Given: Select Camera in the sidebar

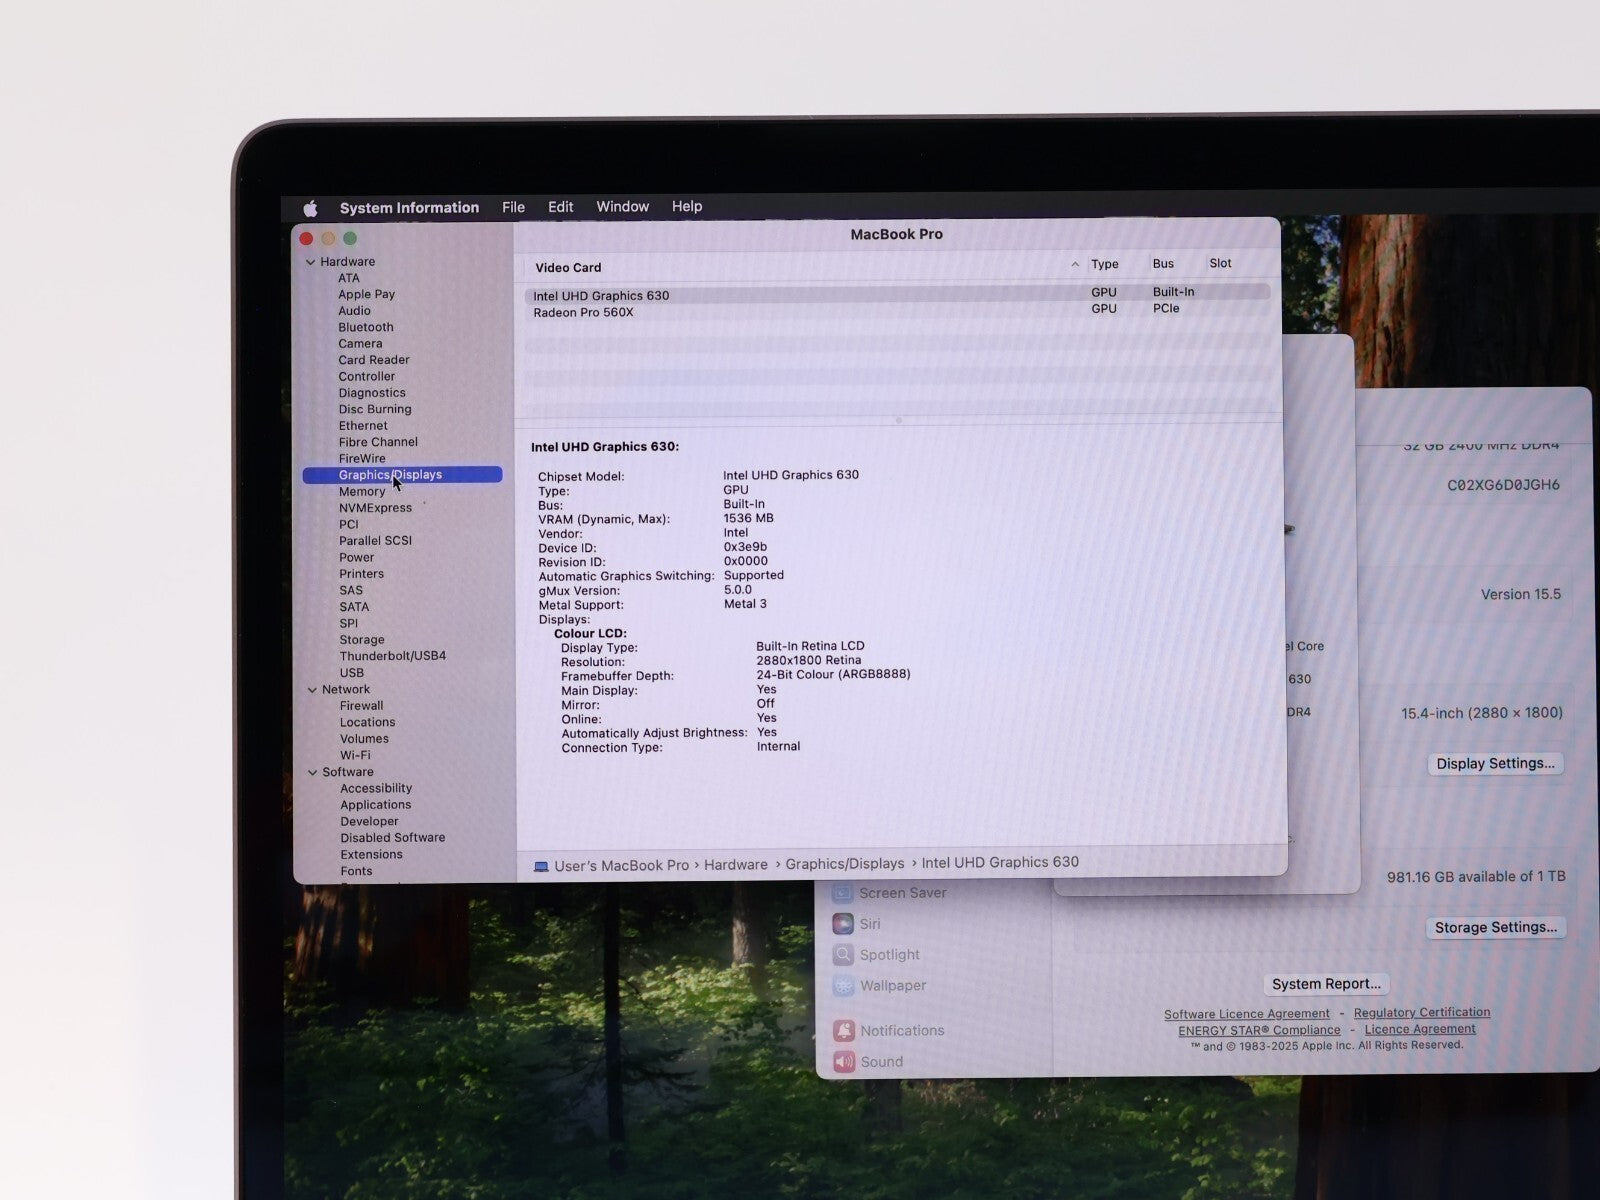Looking at the screenshot, I should 360,343.
